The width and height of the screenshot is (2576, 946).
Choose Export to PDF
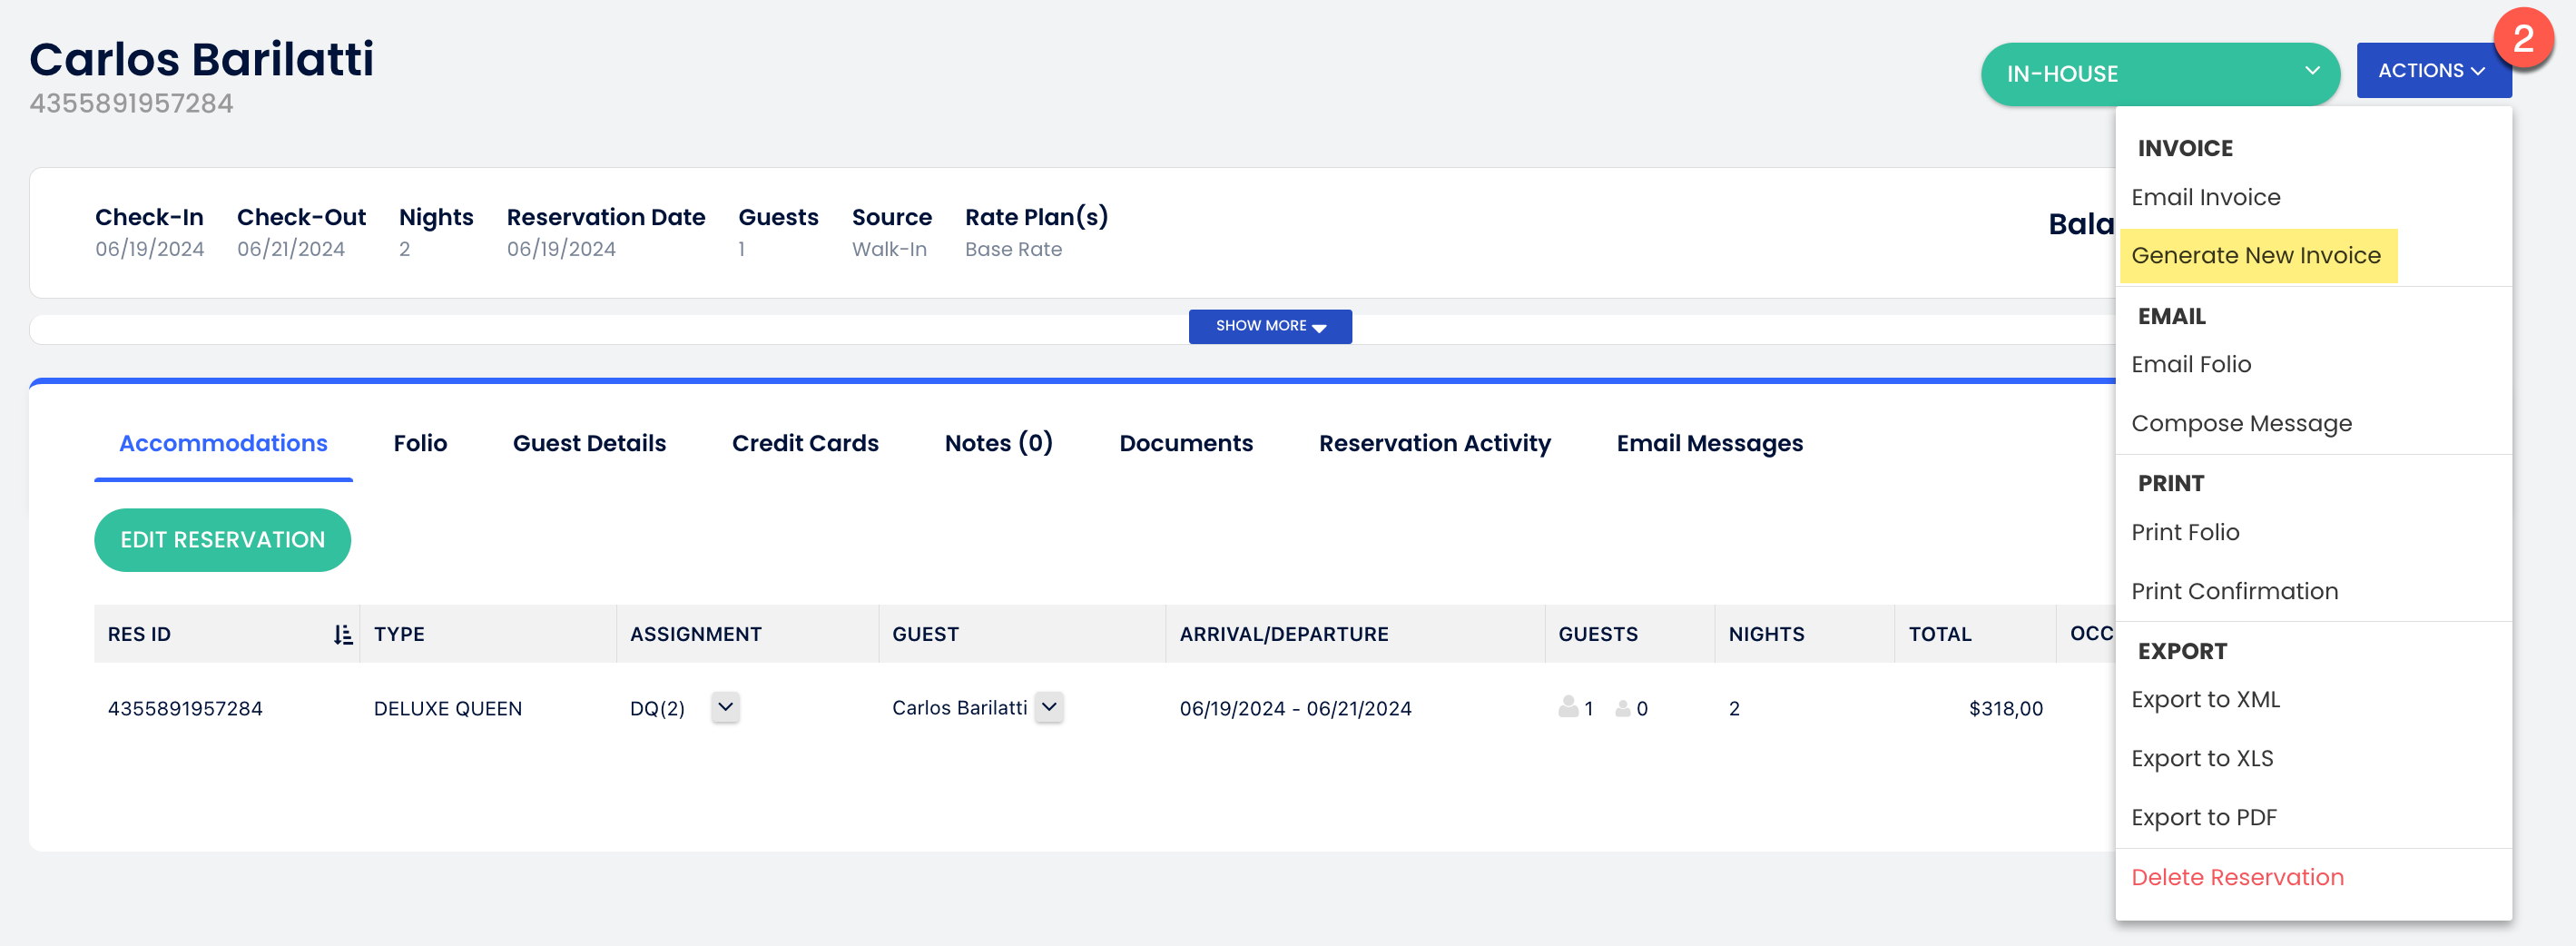2203,817
